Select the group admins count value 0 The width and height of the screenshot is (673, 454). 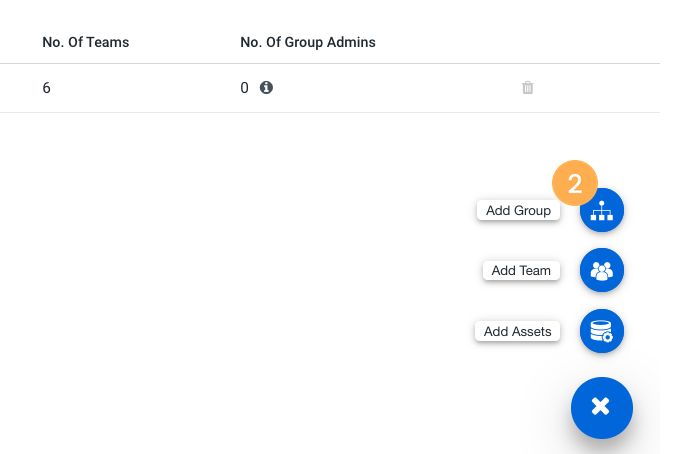click(x=244, y=88)
